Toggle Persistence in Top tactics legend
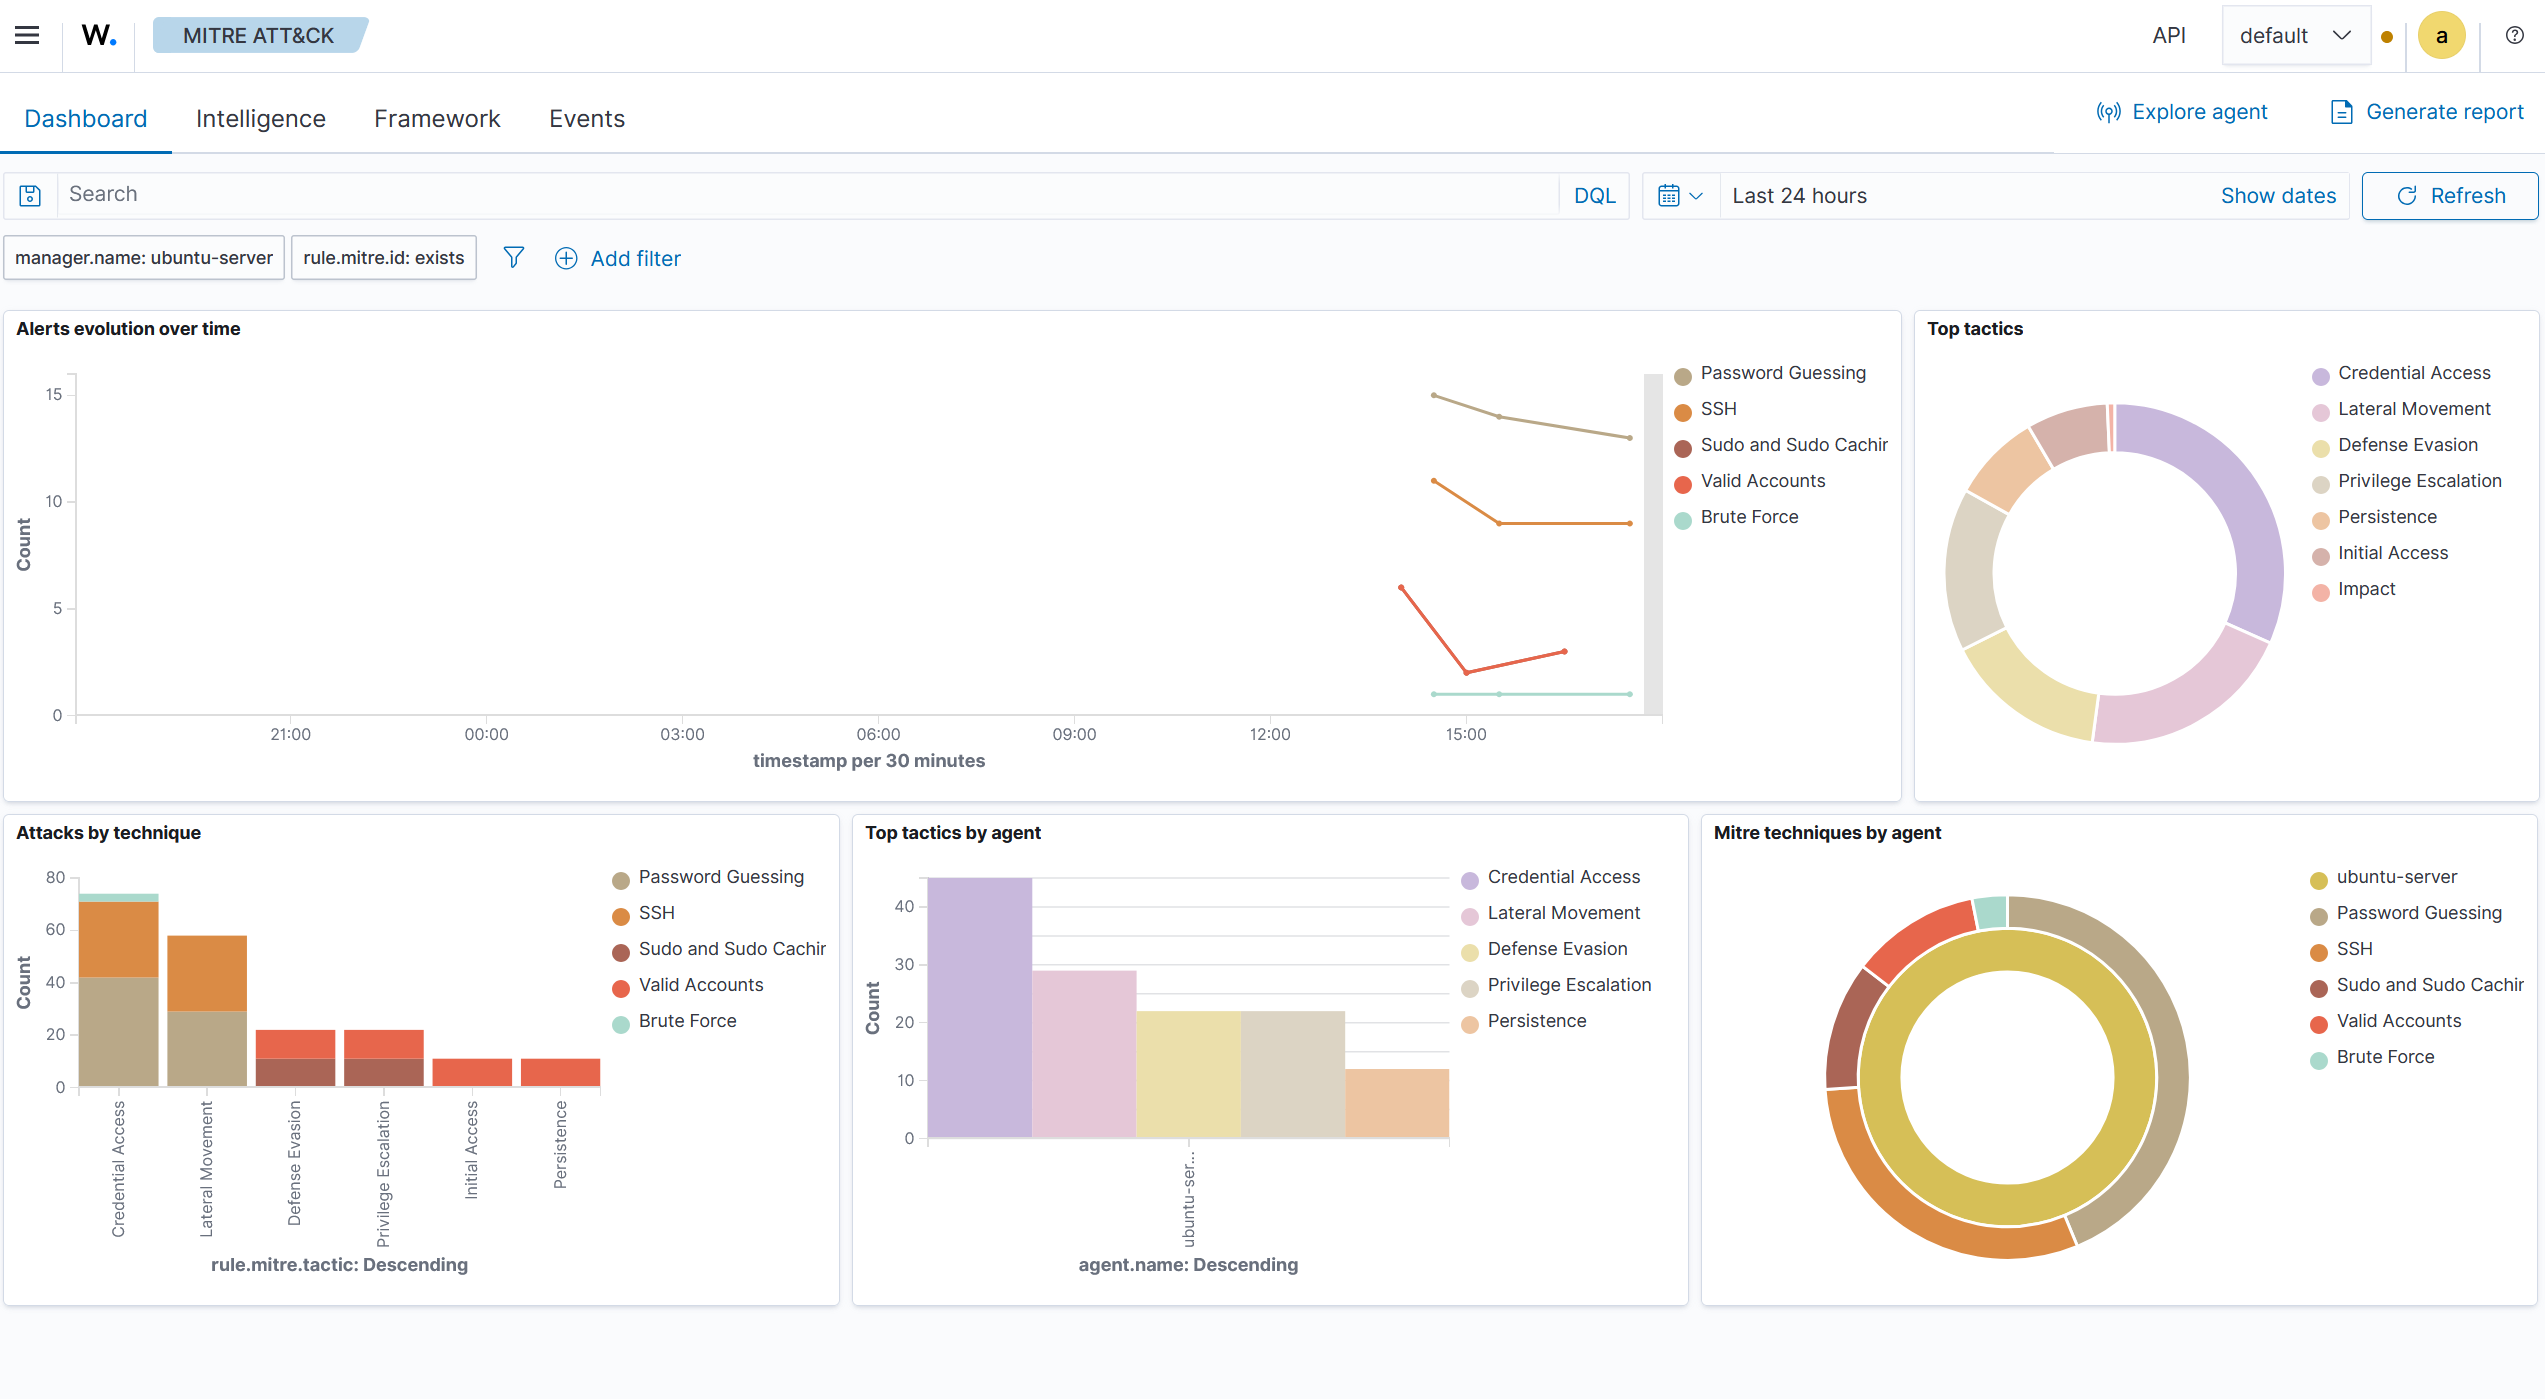The image size is (2545, 1399). (2387, 517)
